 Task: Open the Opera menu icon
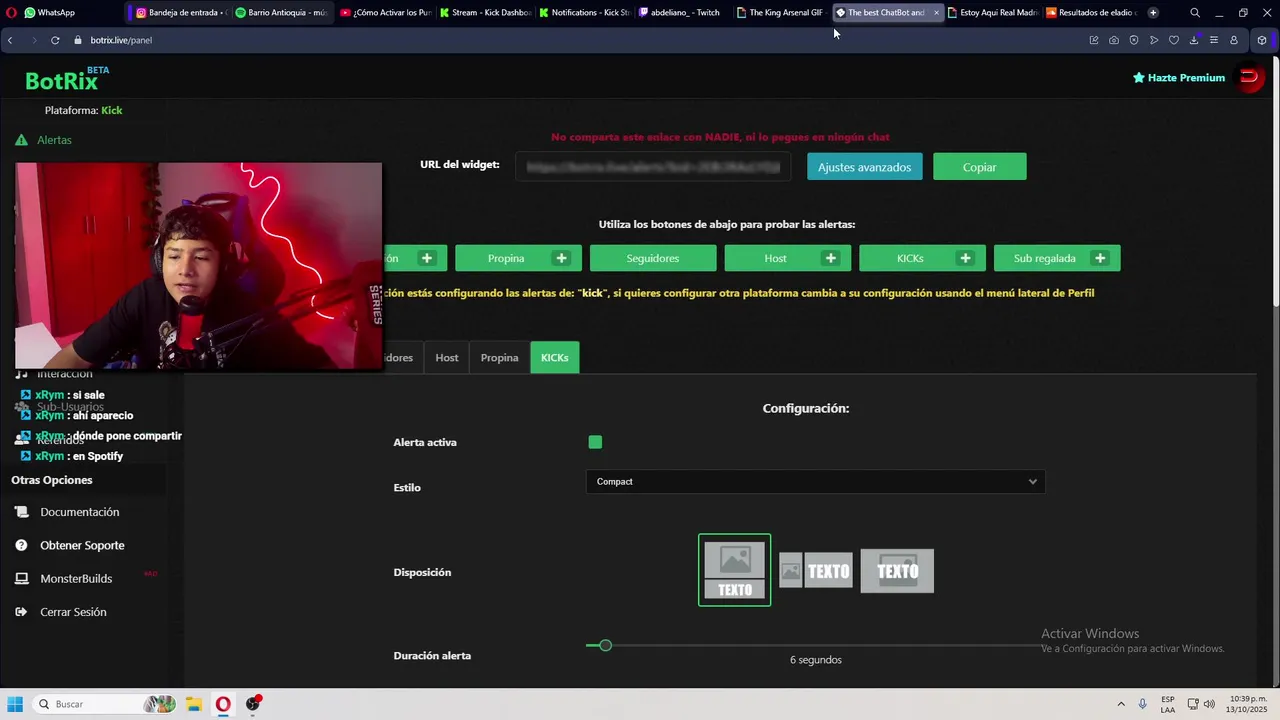[9, 12]
